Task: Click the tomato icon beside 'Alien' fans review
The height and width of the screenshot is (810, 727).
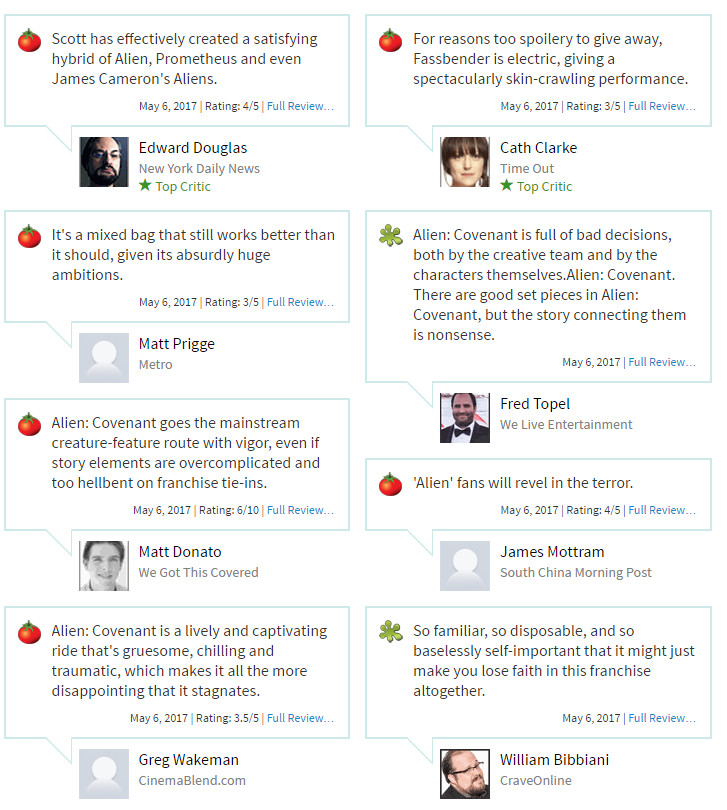Action: tap(390, 485)
